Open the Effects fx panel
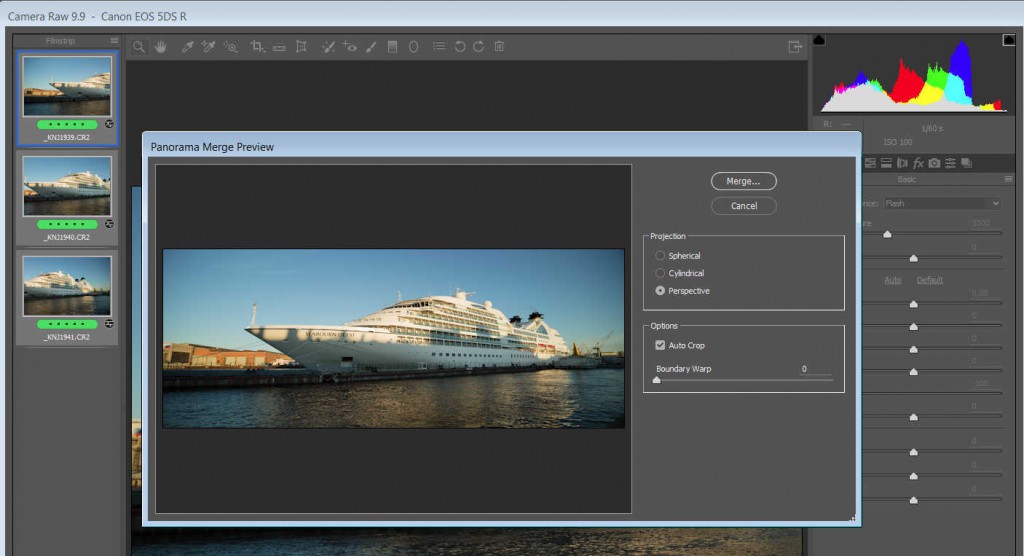The width and height of the screenshot is (1024, 556). pos(918,163)
